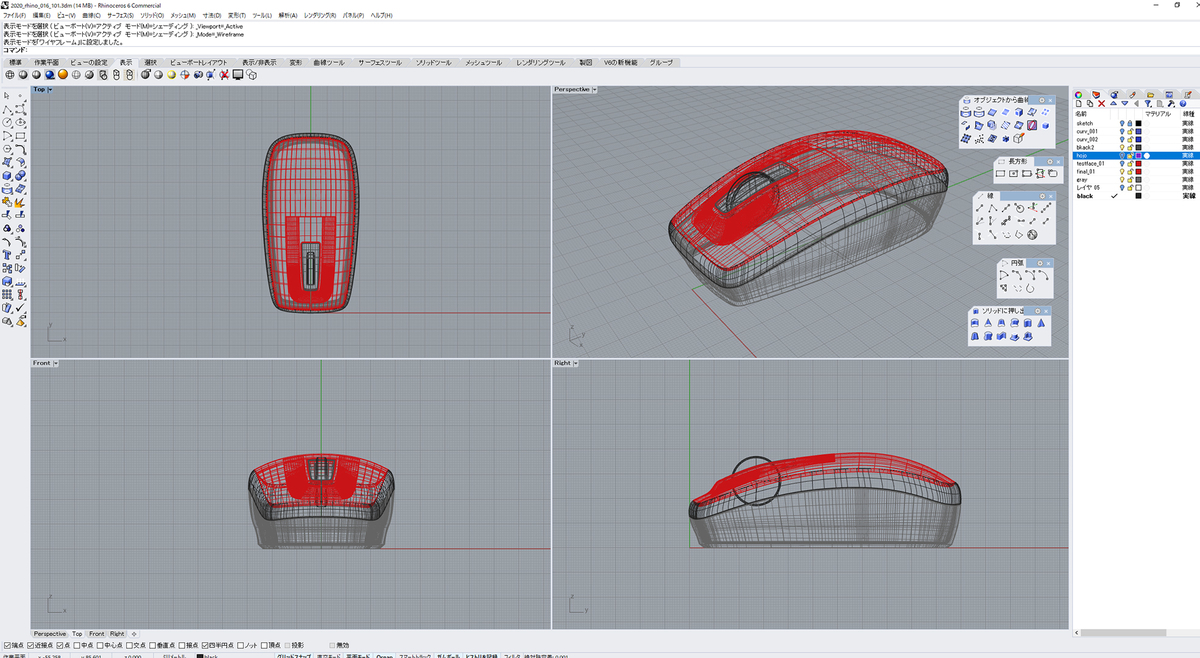Click the グリッドスナップ status bar button
Viewport: 1200px width, 658px height.
point(293,656)
